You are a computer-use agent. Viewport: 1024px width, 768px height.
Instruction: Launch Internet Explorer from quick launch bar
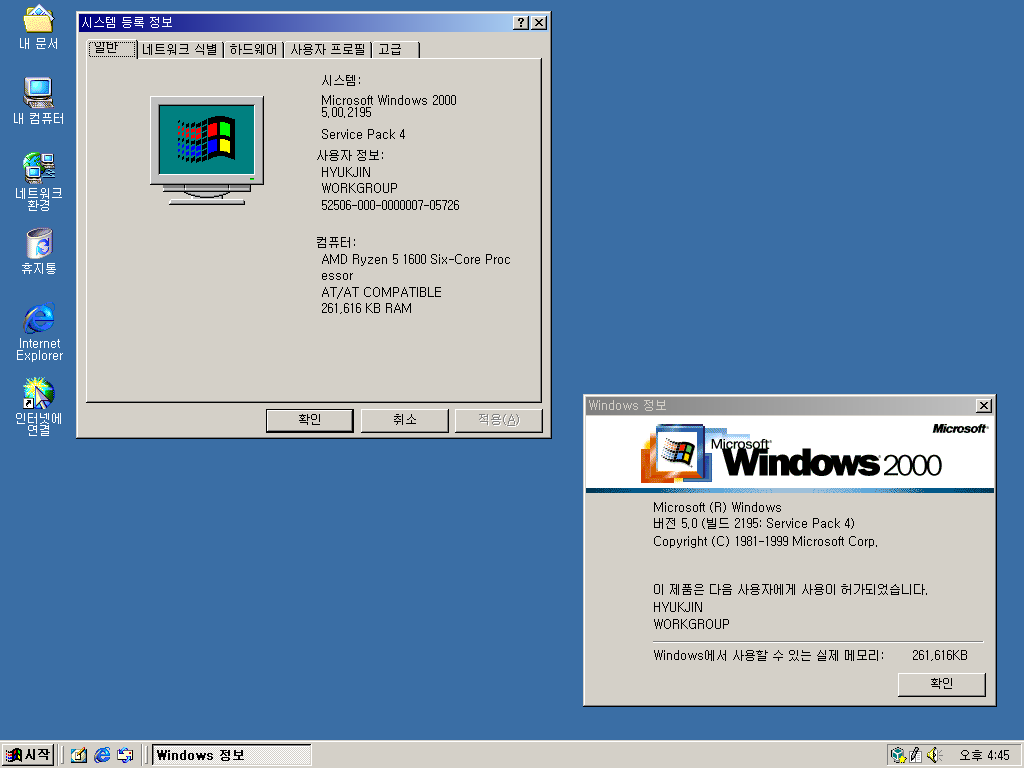102,755
